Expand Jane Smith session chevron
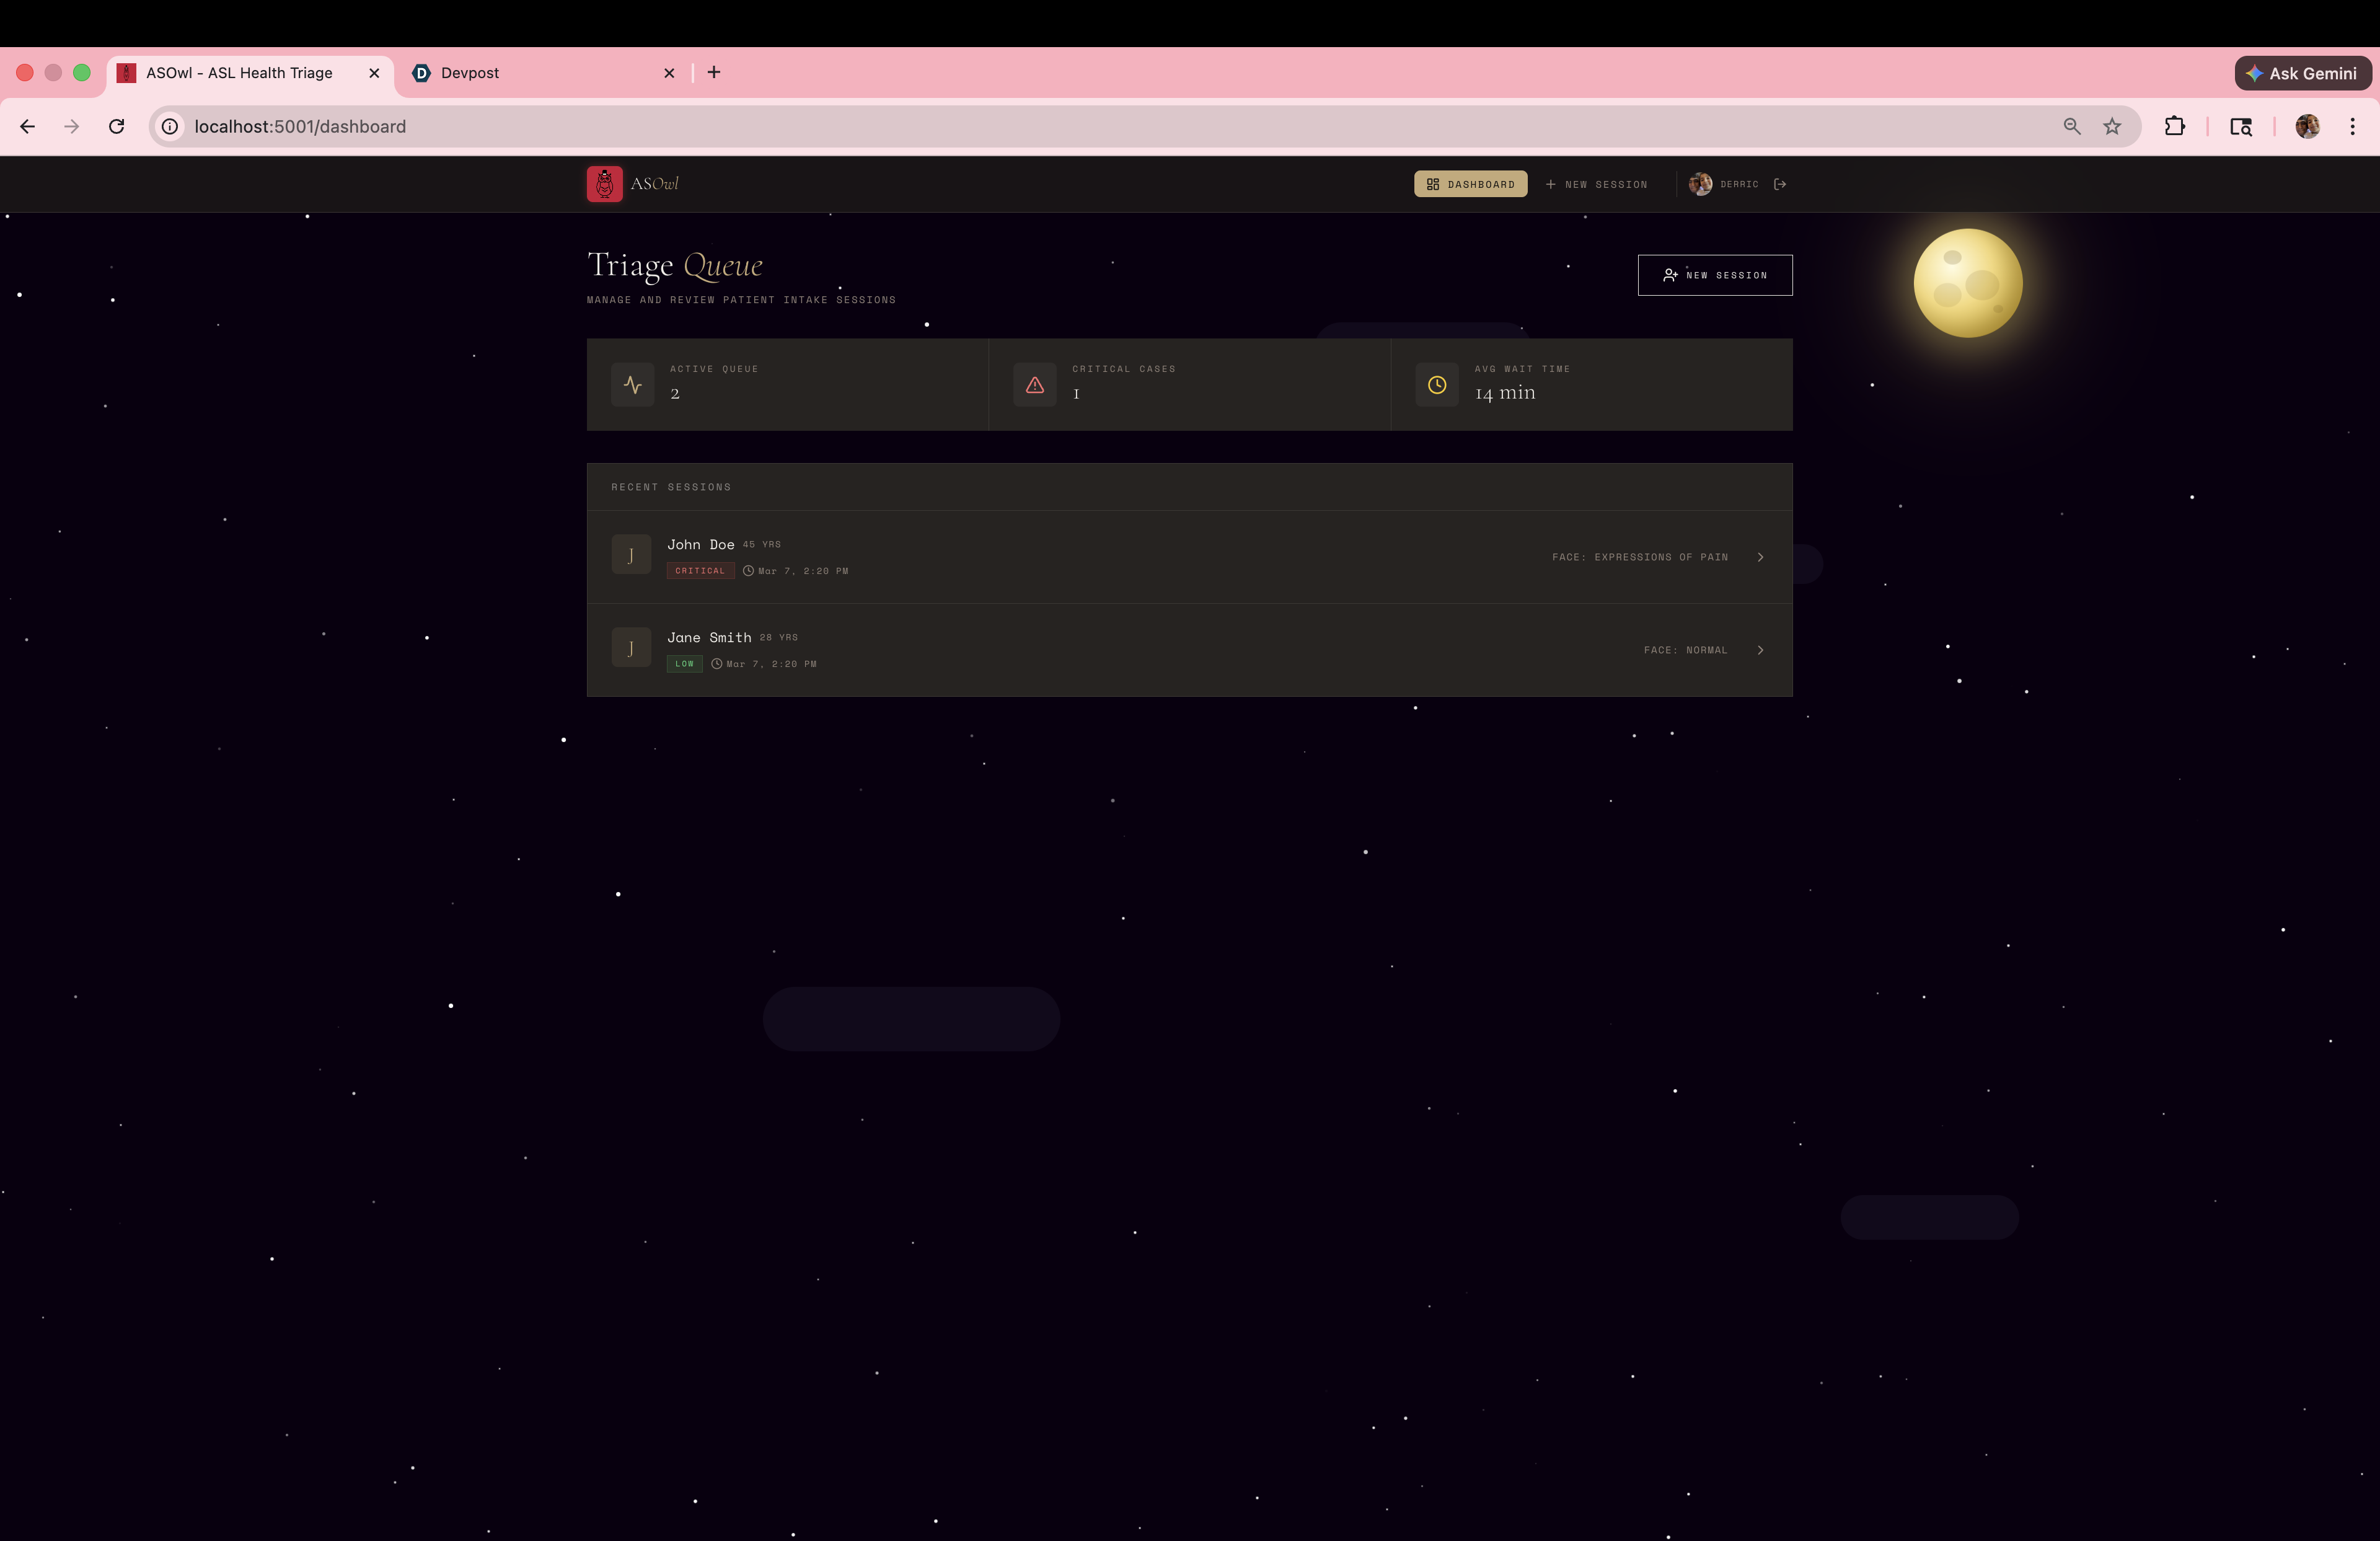This screenshot has height=1541, width=2380. click(x=1760, y=650)
